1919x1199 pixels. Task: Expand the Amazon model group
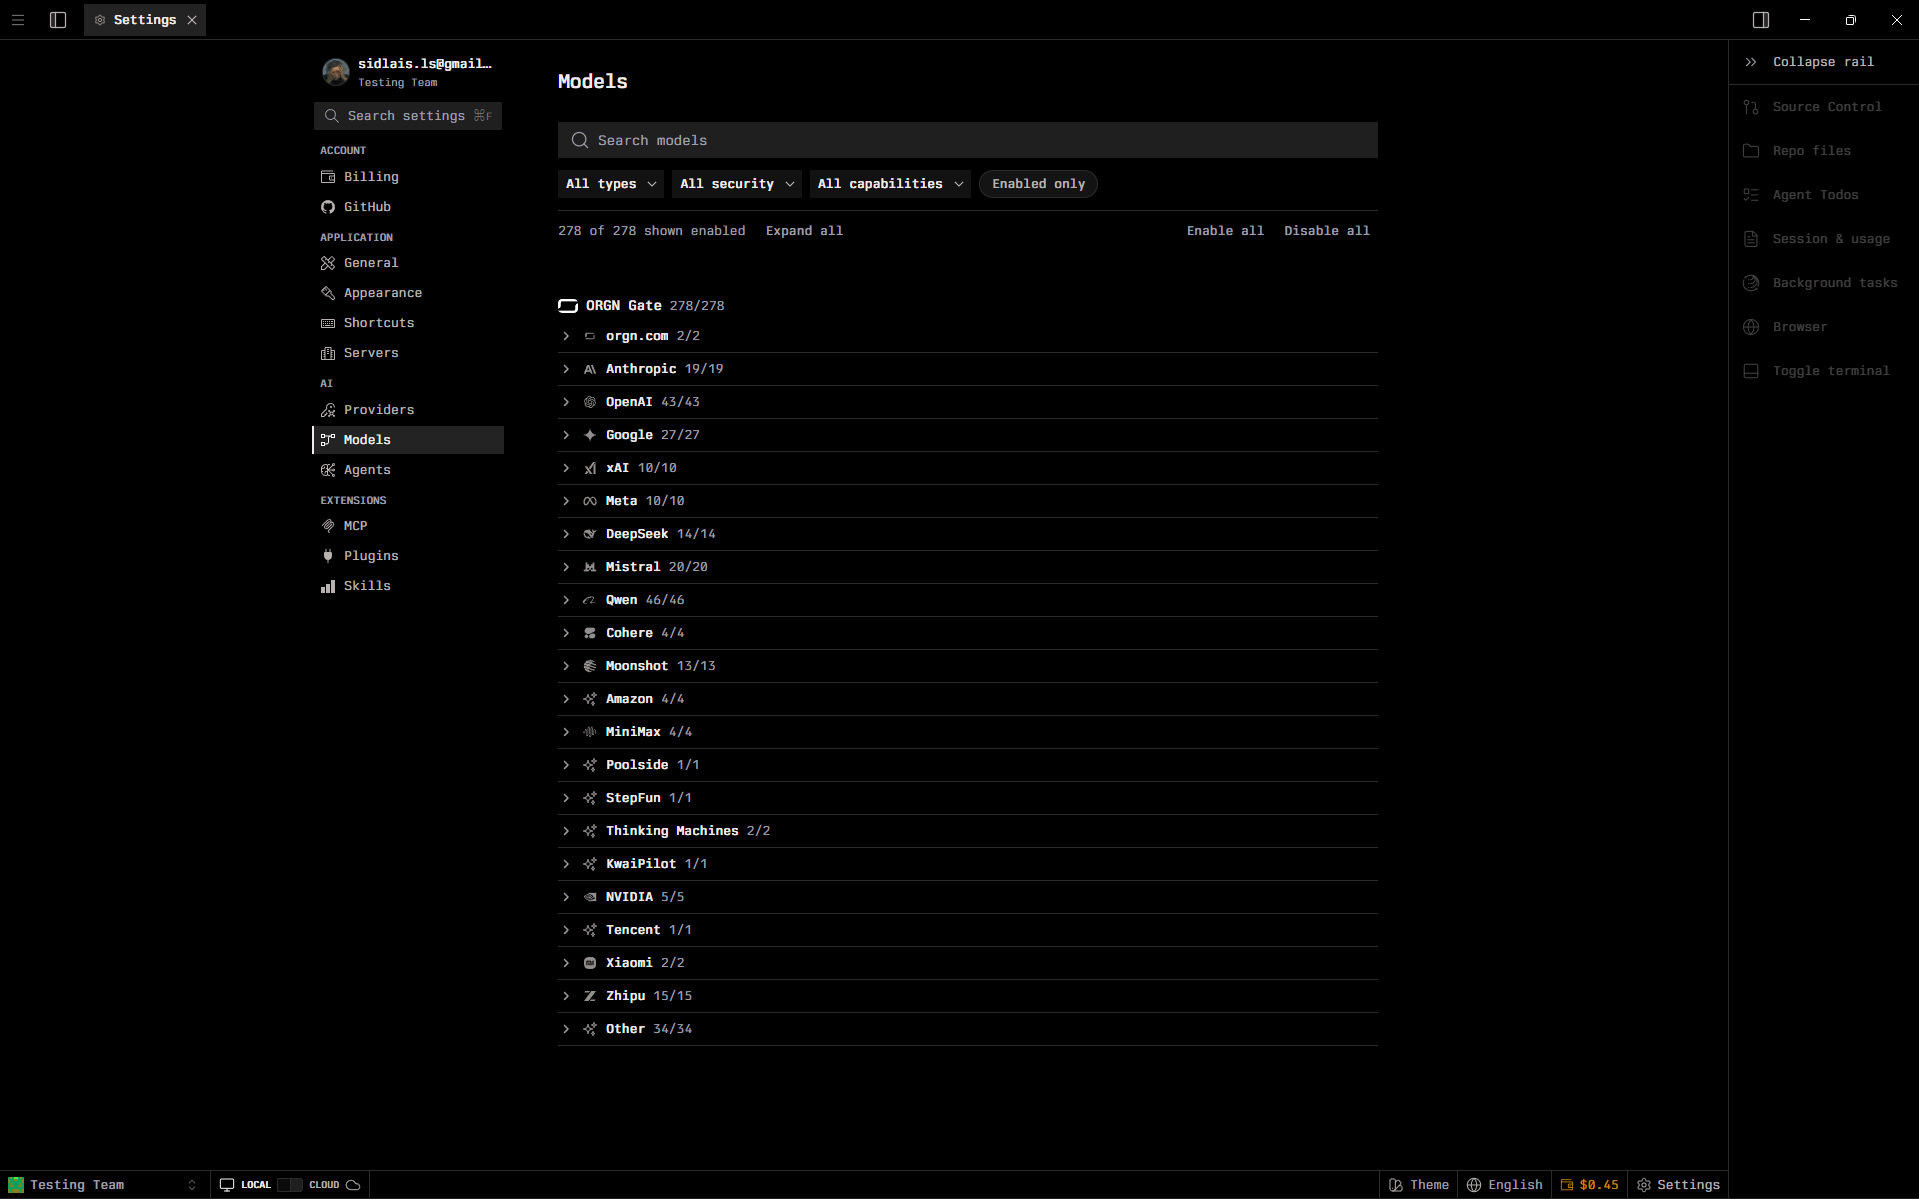(x=968, y=699)
